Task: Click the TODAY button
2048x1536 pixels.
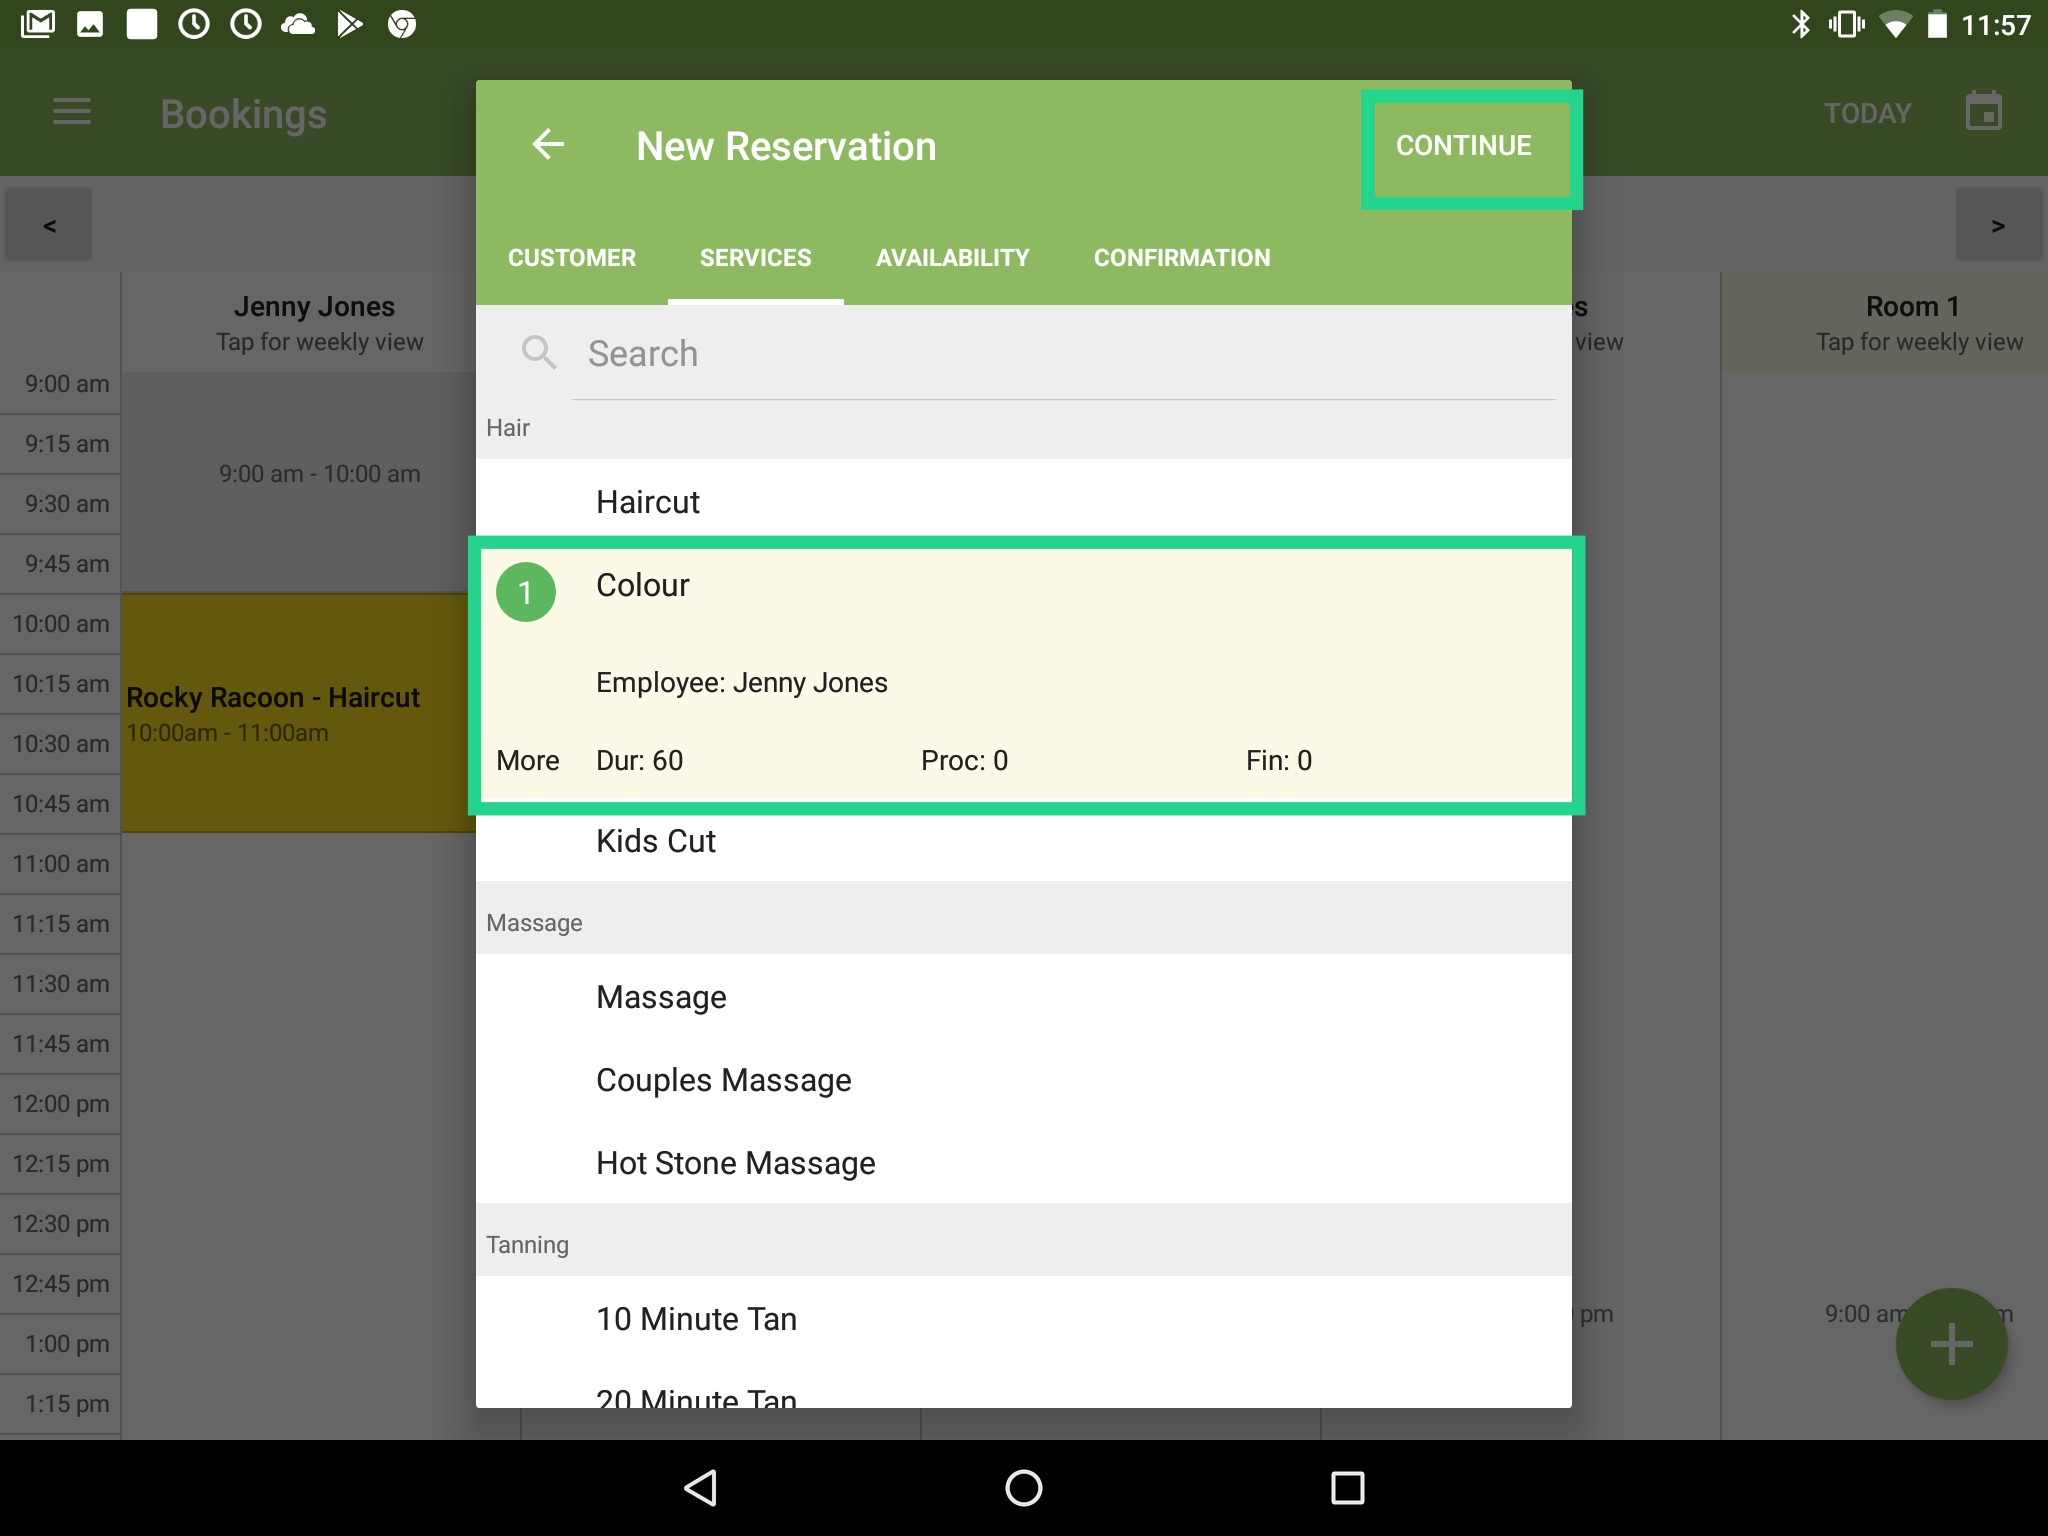Action: click(1868, 112)
